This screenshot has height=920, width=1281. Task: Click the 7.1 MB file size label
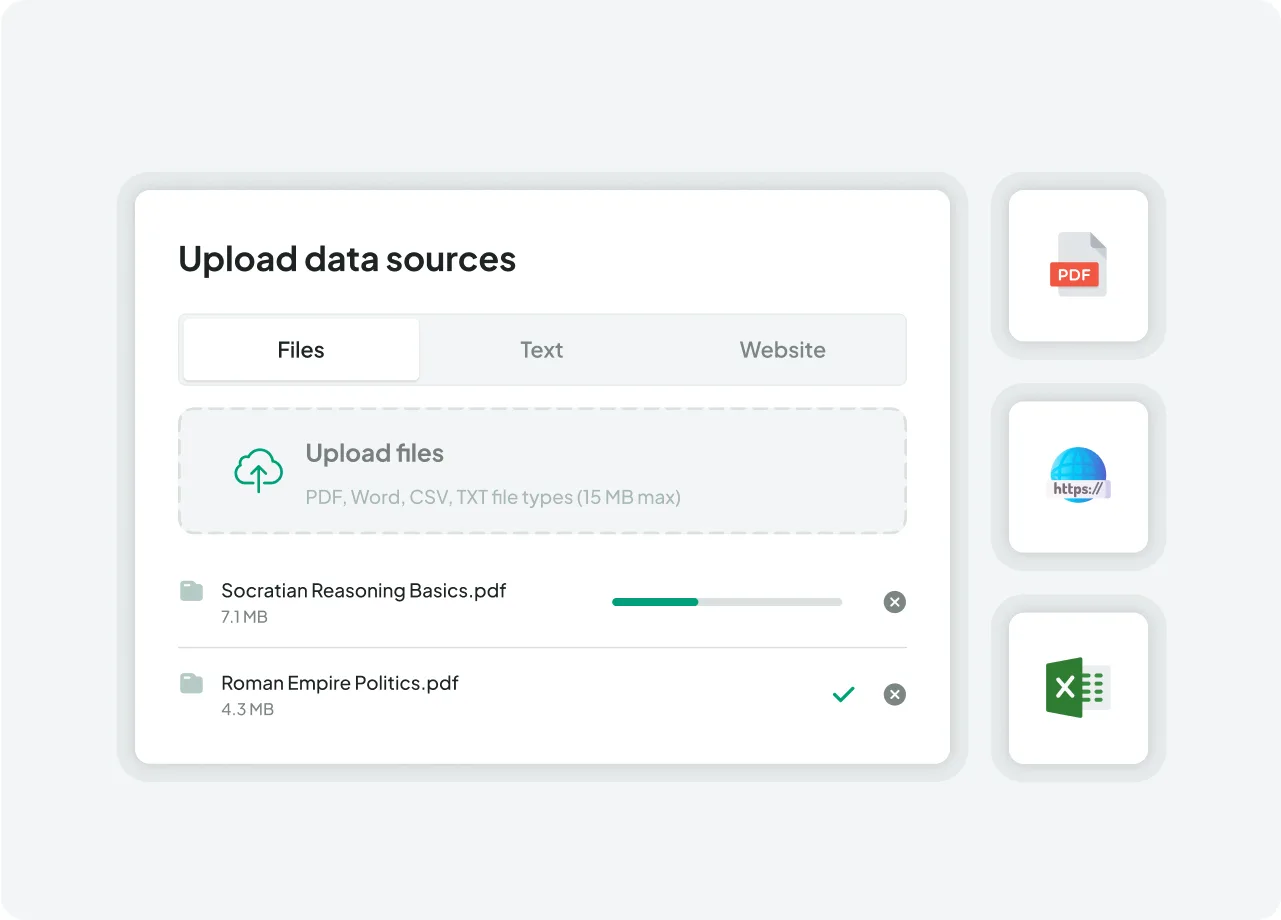point(244,617)
